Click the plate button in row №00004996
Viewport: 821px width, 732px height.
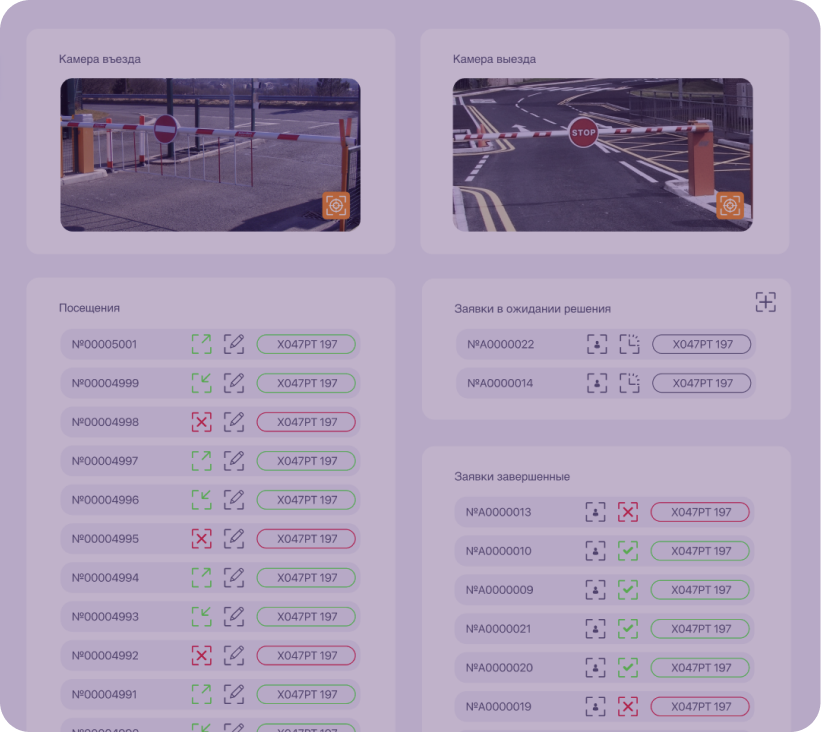(306, 500)
